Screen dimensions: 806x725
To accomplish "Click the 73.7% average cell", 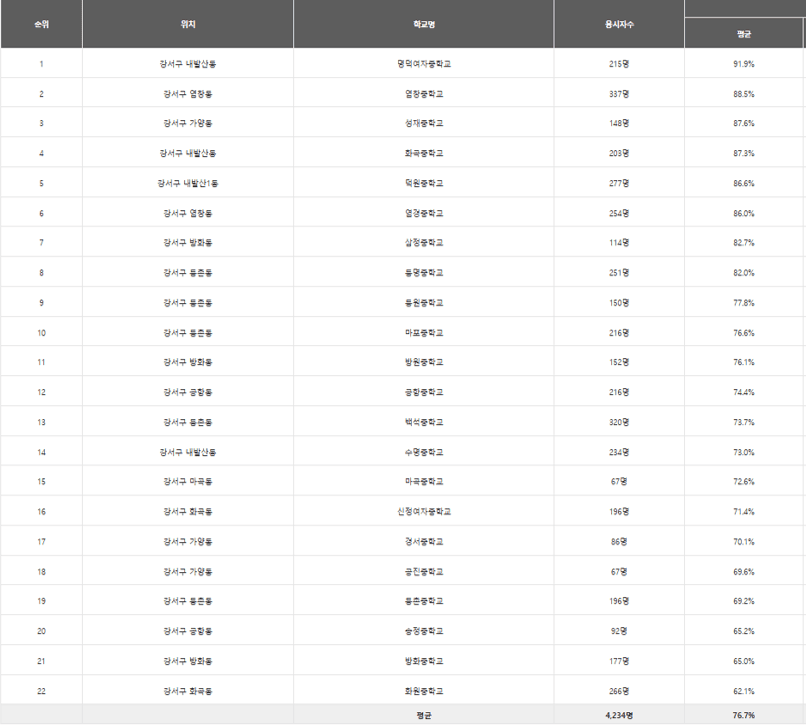I will point(744,422).
